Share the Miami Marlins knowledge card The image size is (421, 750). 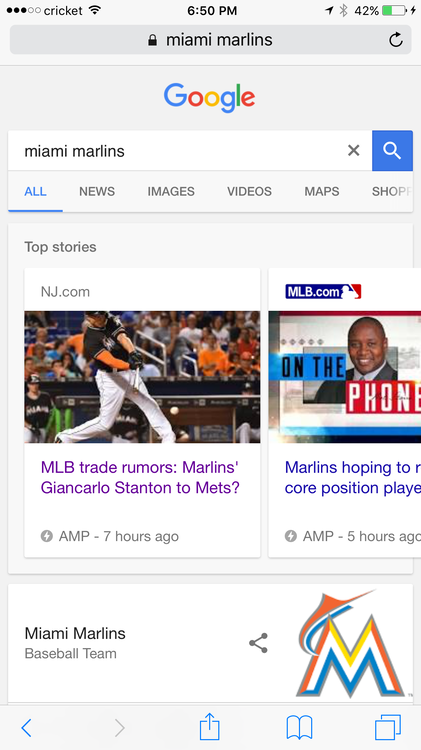(x=258, y=643)
